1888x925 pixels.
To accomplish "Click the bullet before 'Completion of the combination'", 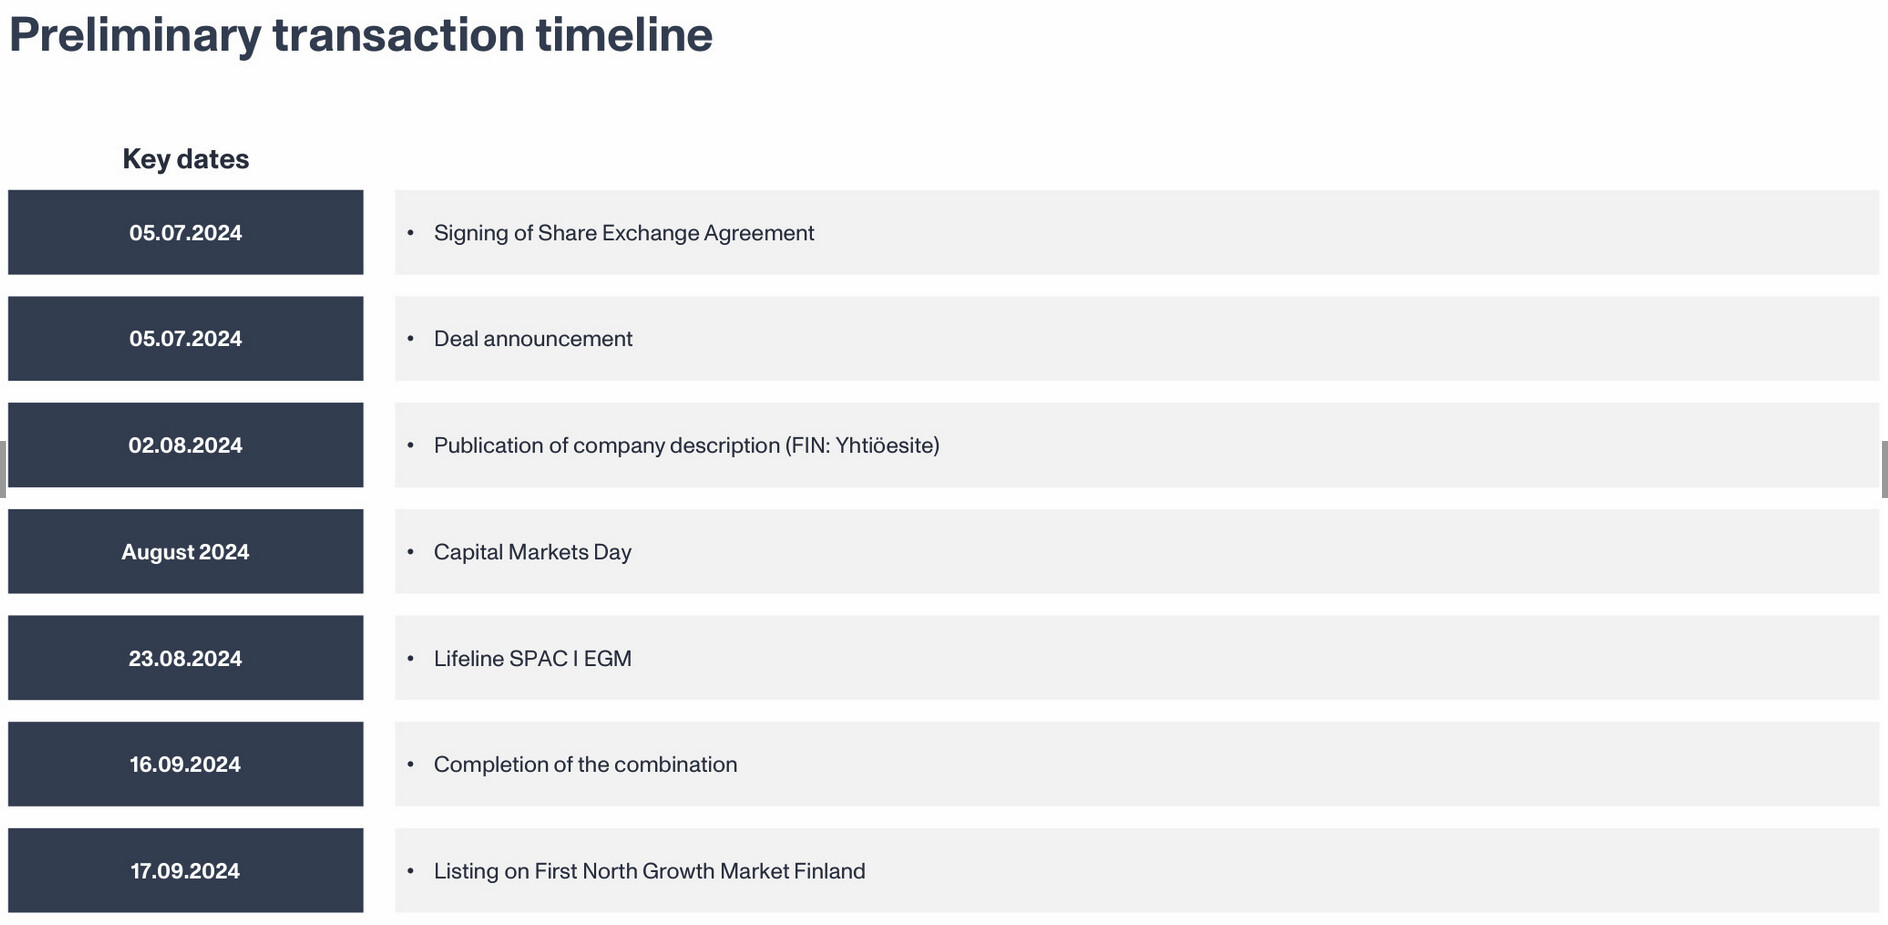I will pos(410,764).
